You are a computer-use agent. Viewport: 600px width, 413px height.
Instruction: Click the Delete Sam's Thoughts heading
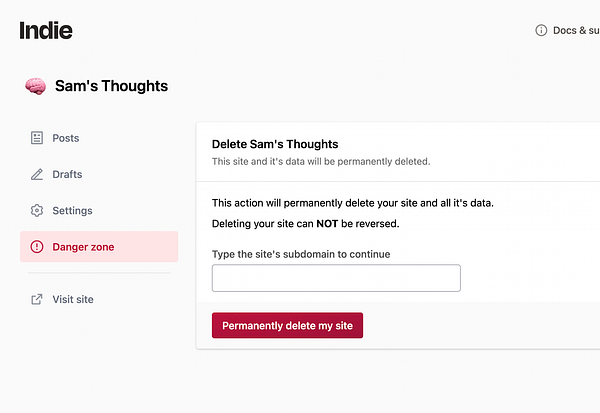[275, 144]
